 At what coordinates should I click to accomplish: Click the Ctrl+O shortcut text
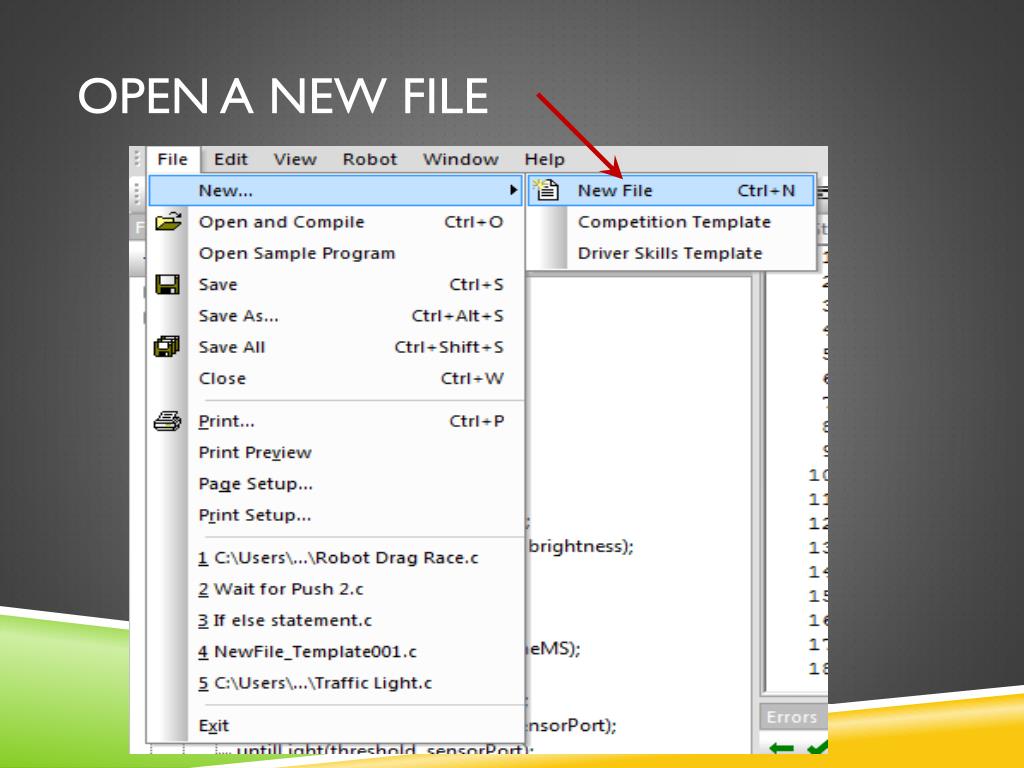point(473,222)
